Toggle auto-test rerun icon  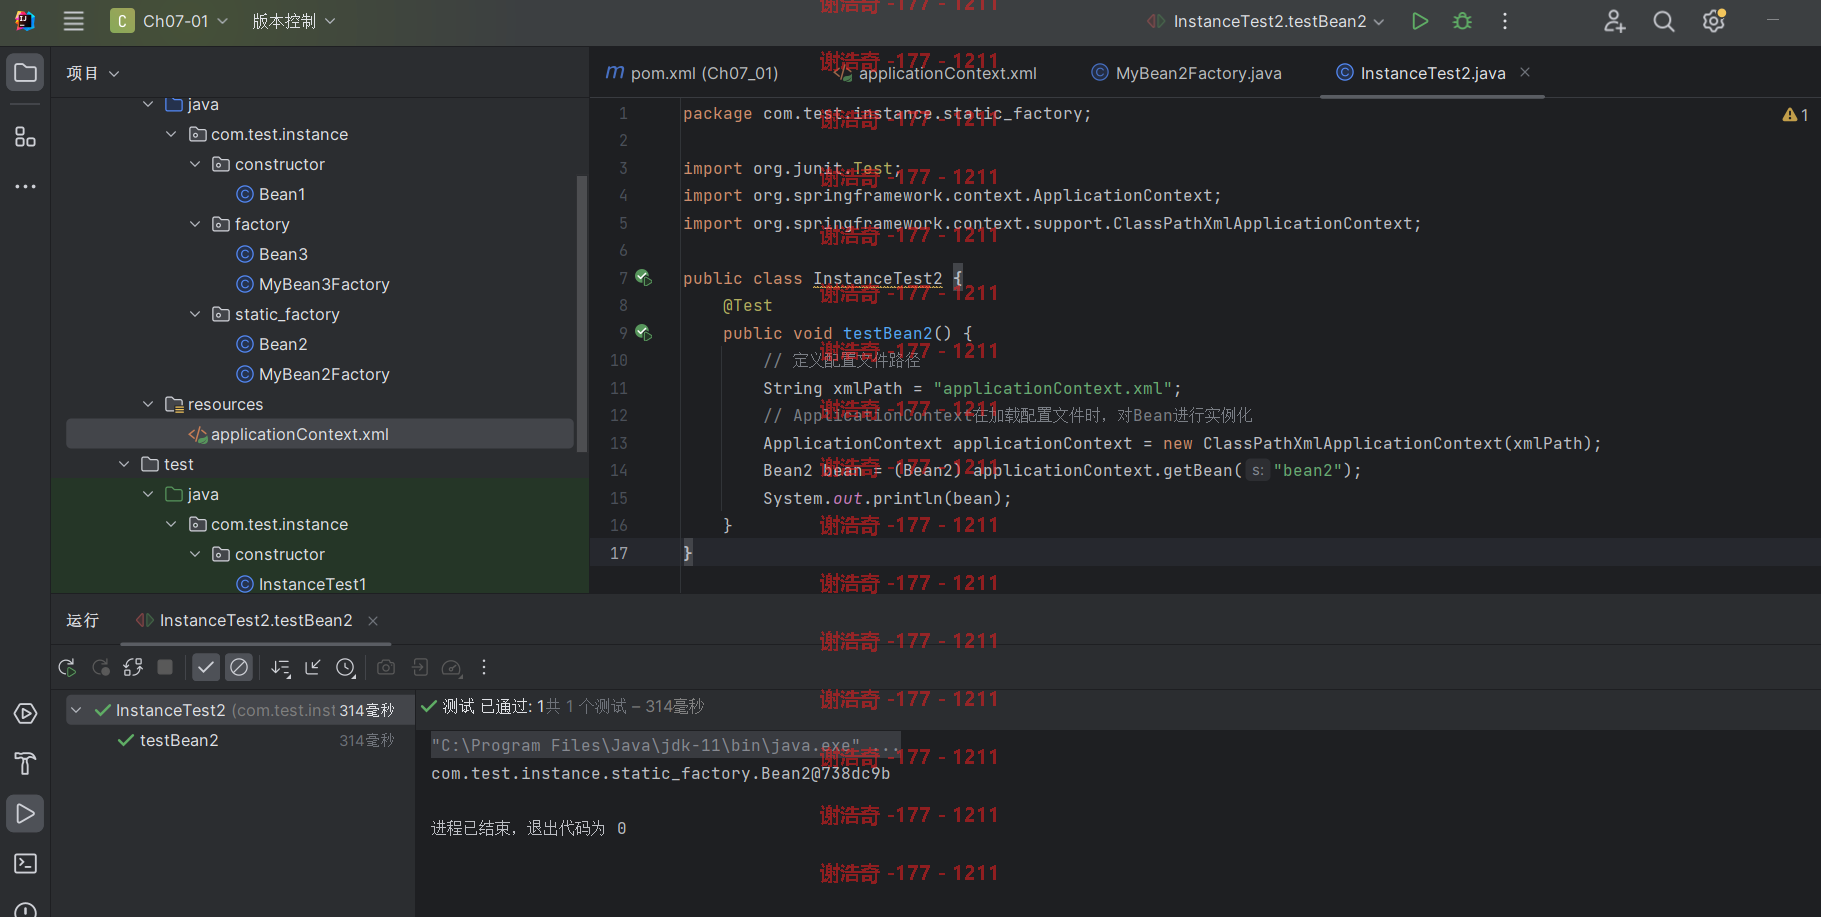133,667
